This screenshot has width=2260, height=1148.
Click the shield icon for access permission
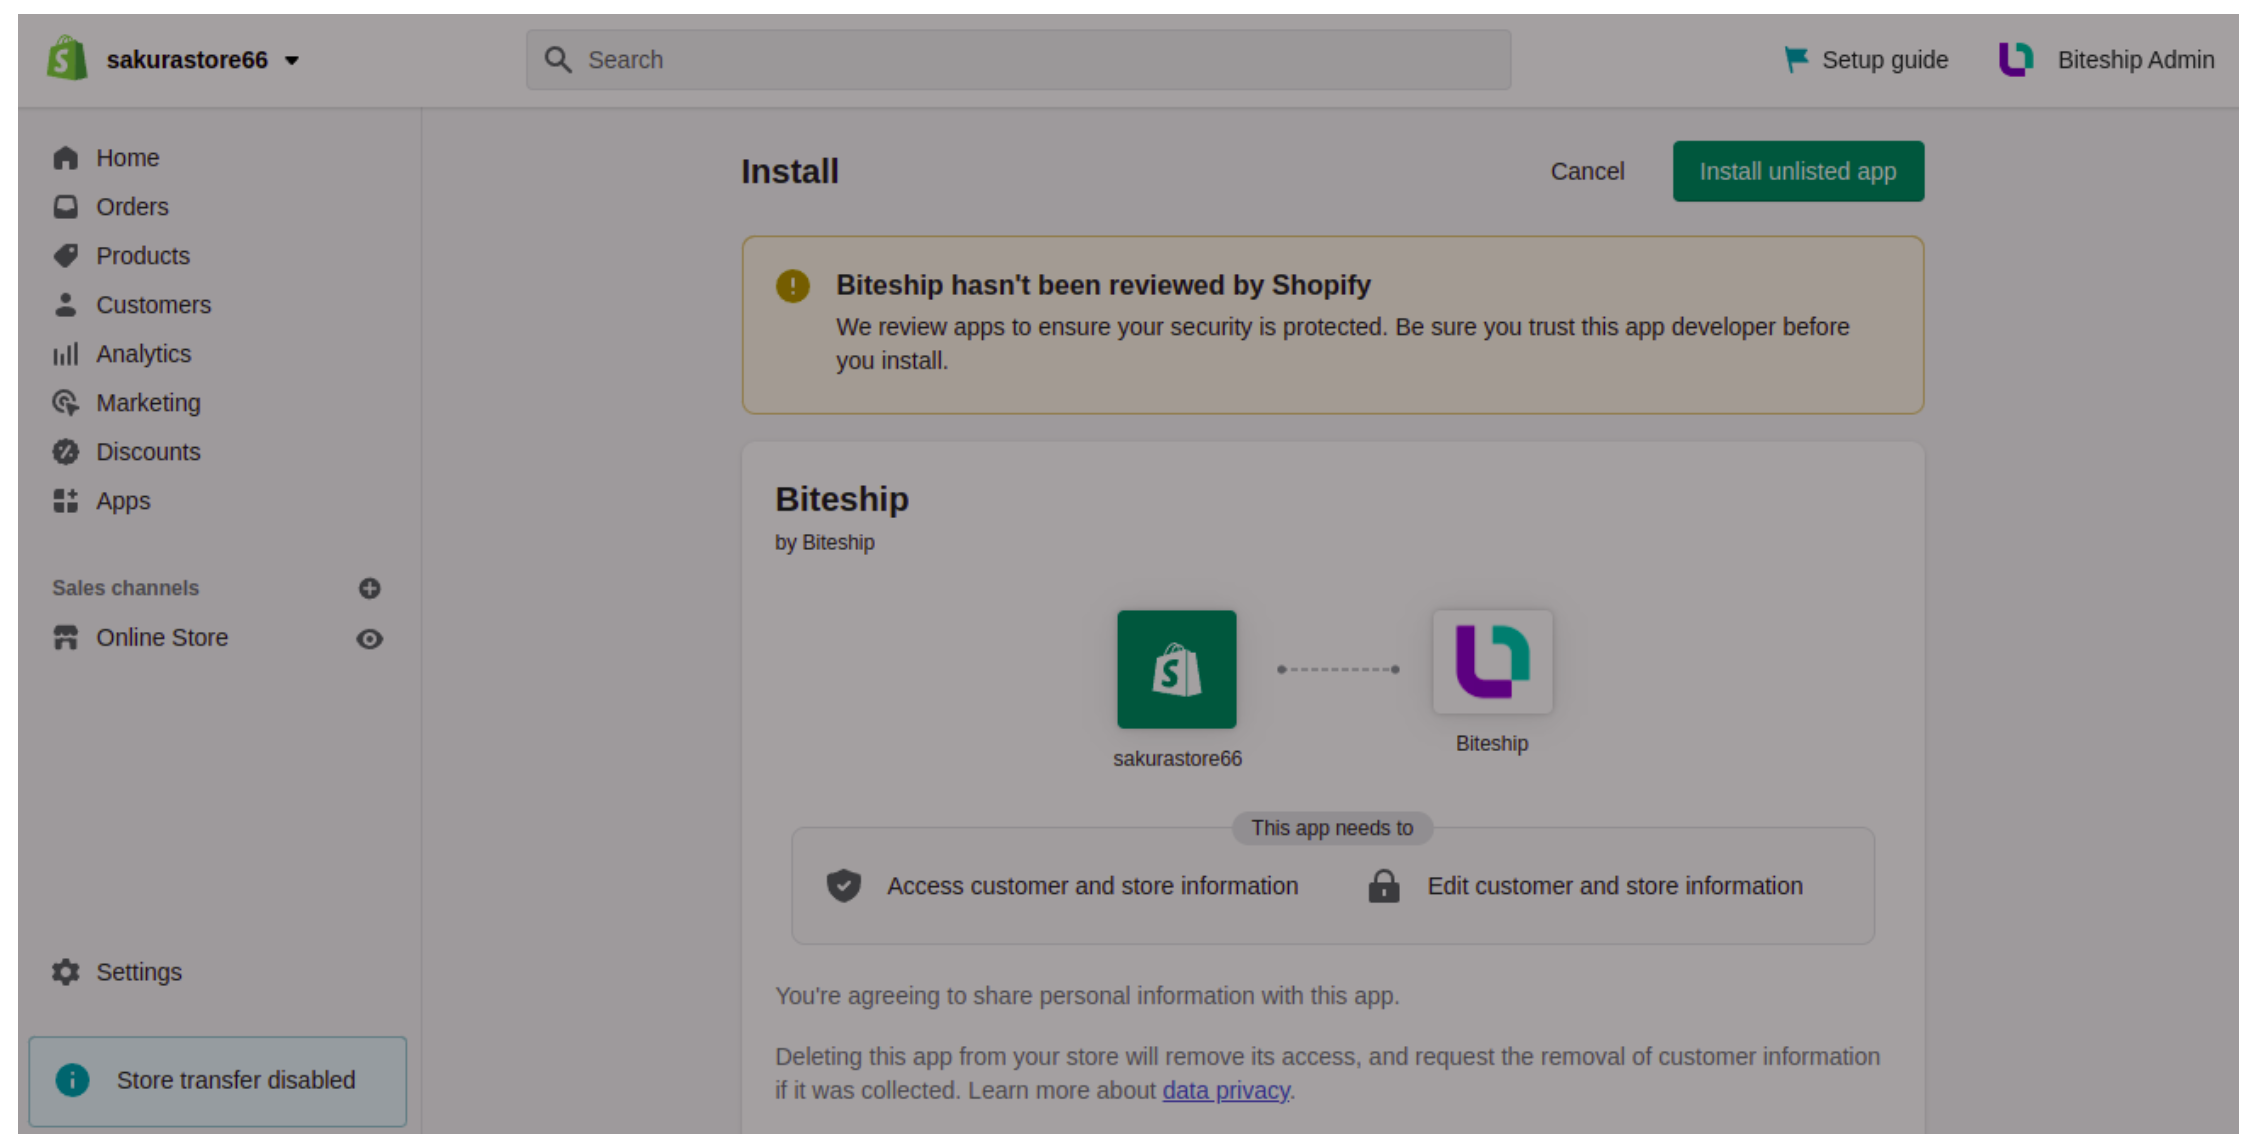[x=843, y=885]
